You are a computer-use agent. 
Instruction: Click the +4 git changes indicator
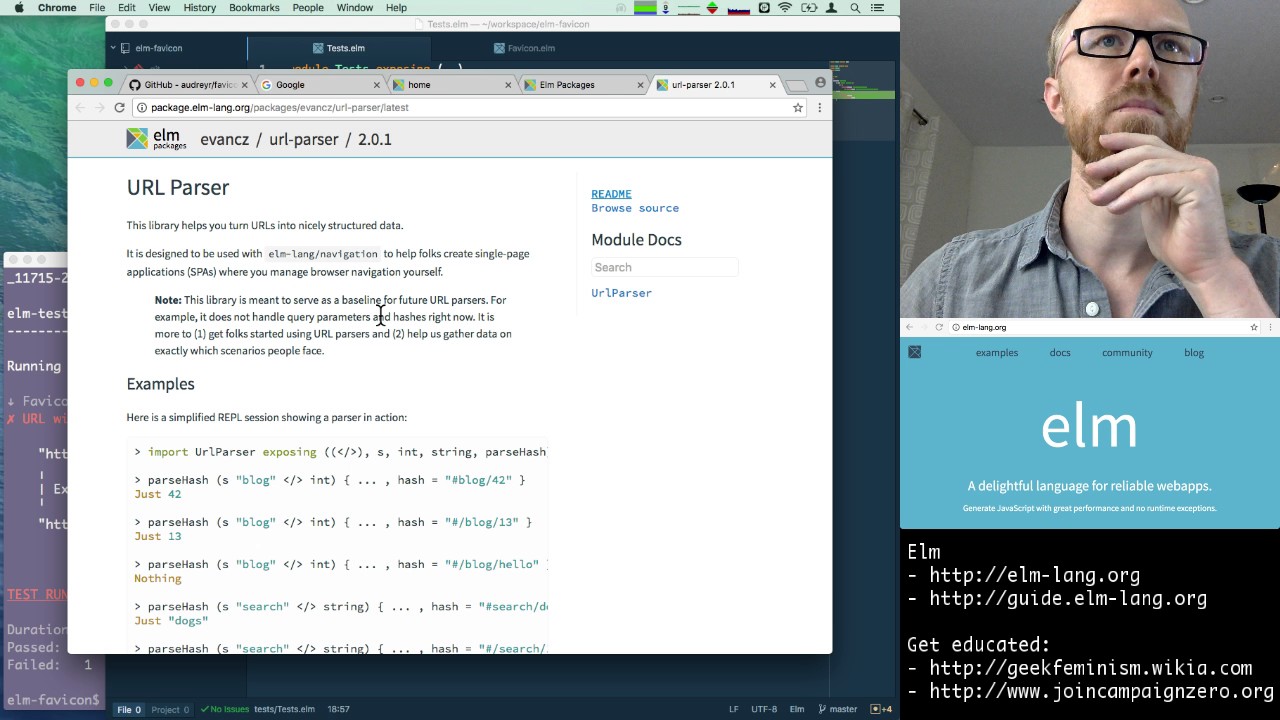click(881, 709)
